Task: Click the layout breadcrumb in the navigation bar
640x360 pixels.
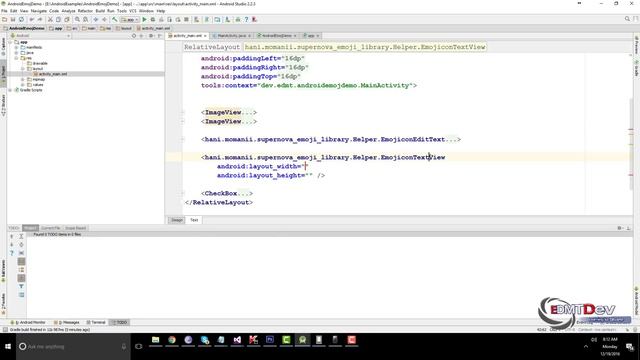Action: pyautogui.click(x=124, y=29)
